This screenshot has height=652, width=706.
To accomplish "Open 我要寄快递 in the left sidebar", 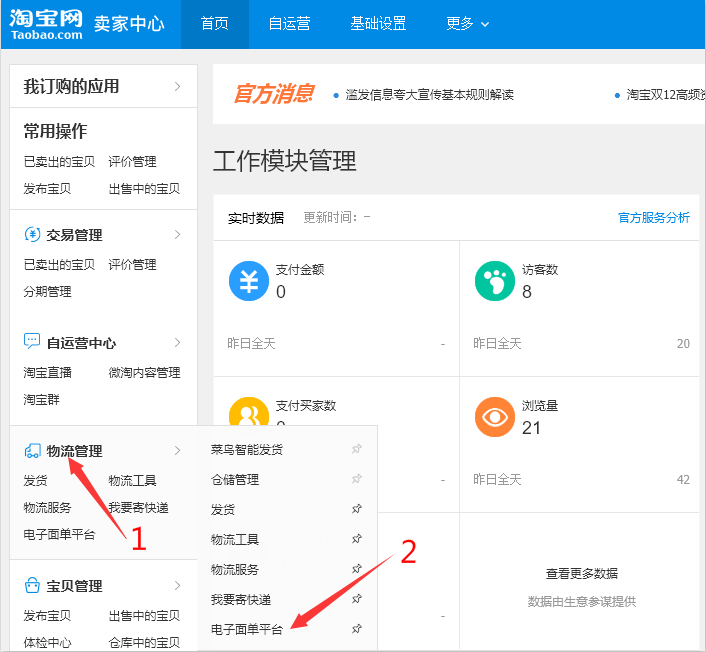I will (138, 507).
